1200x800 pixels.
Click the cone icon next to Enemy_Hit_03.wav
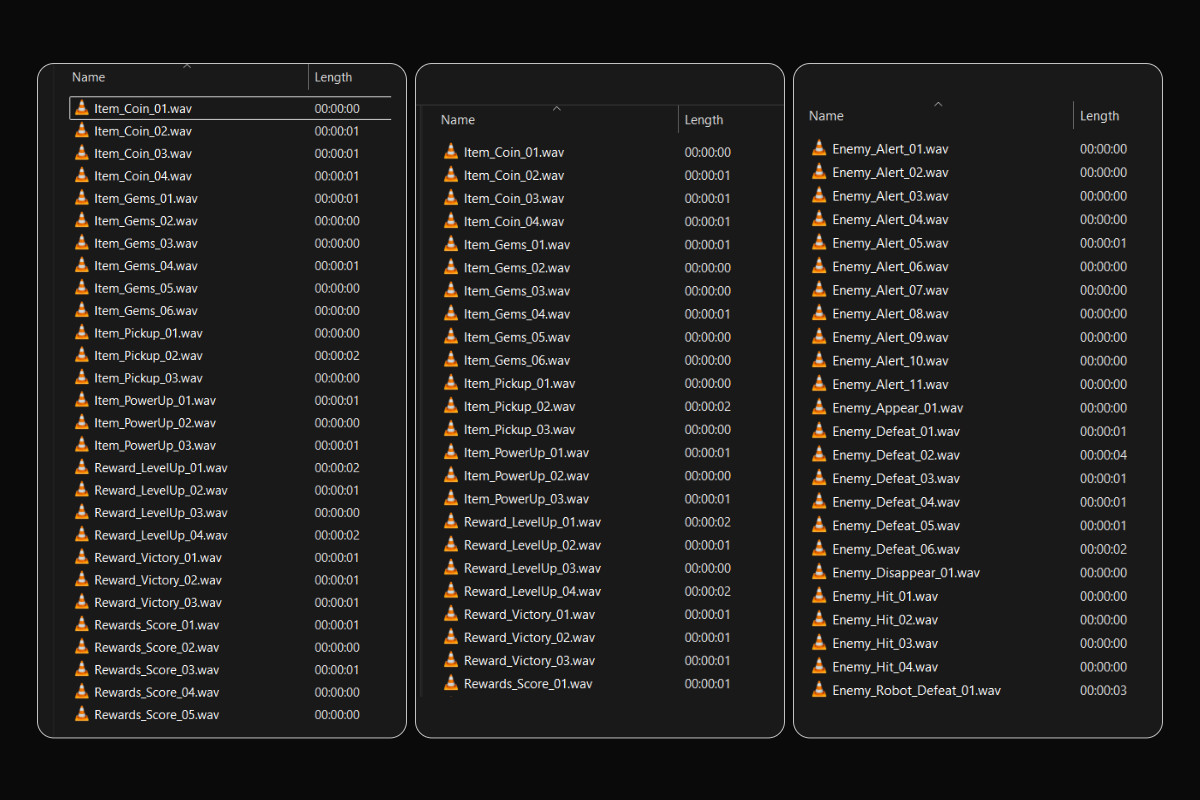pyautogui.click(x=819, y=643)
